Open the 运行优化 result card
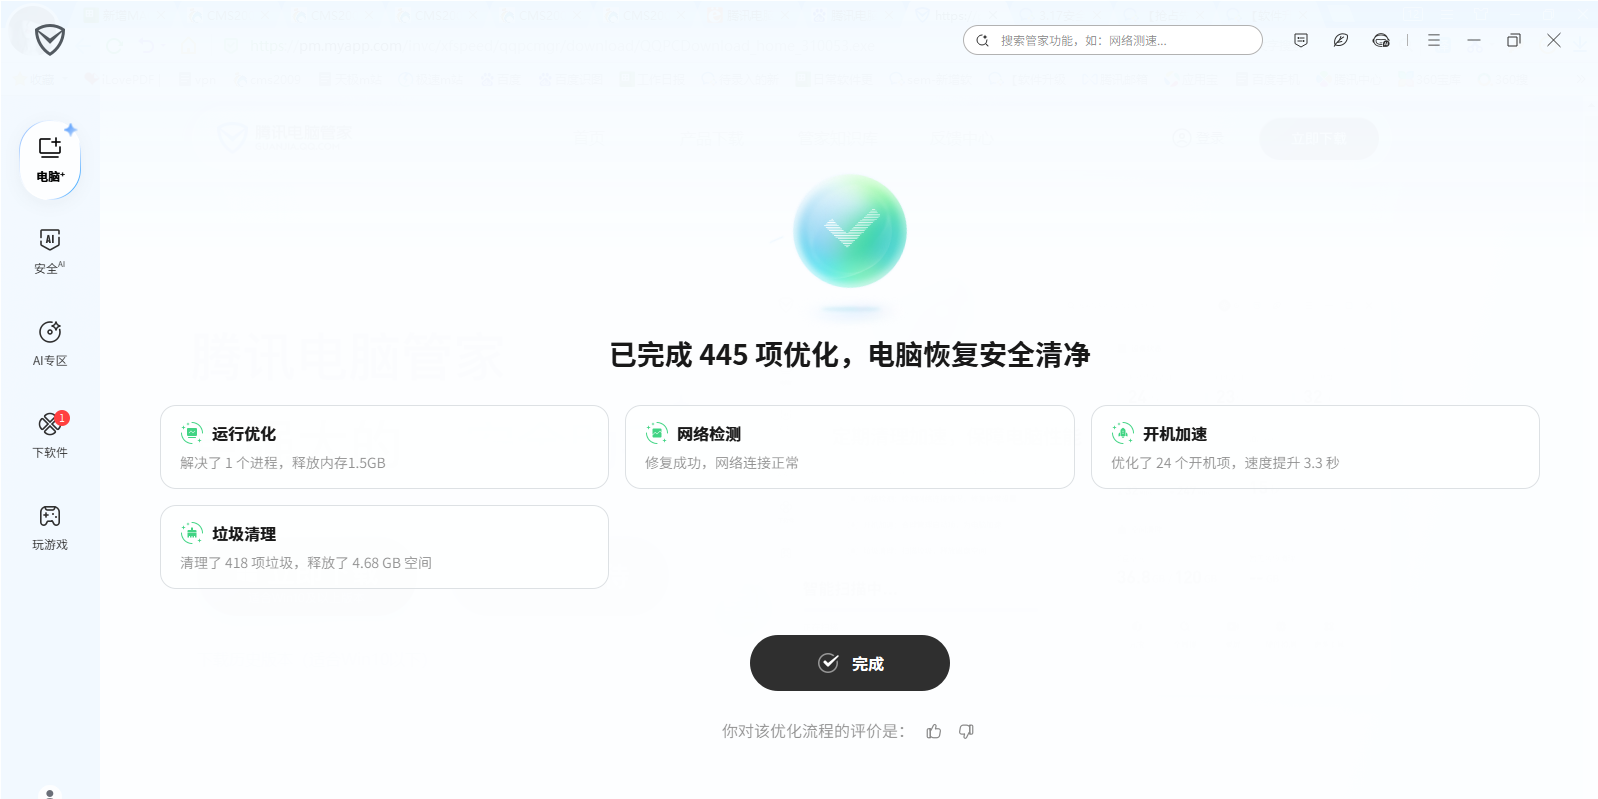Screen dimensions: 1598x799 pyautogui.click(x=384, y=447)
